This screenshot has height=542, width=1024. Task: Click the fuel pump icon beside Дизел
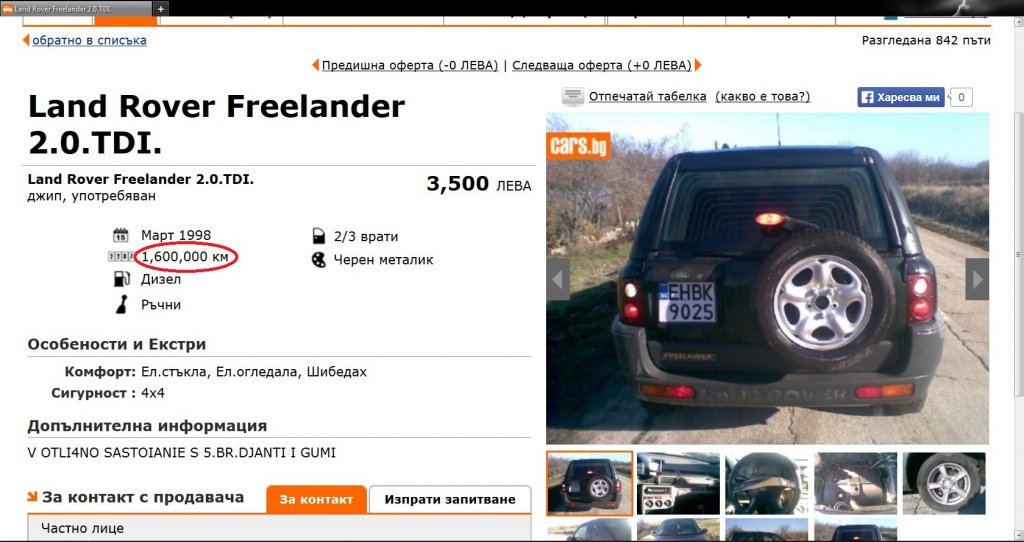[x=121, y=279]
